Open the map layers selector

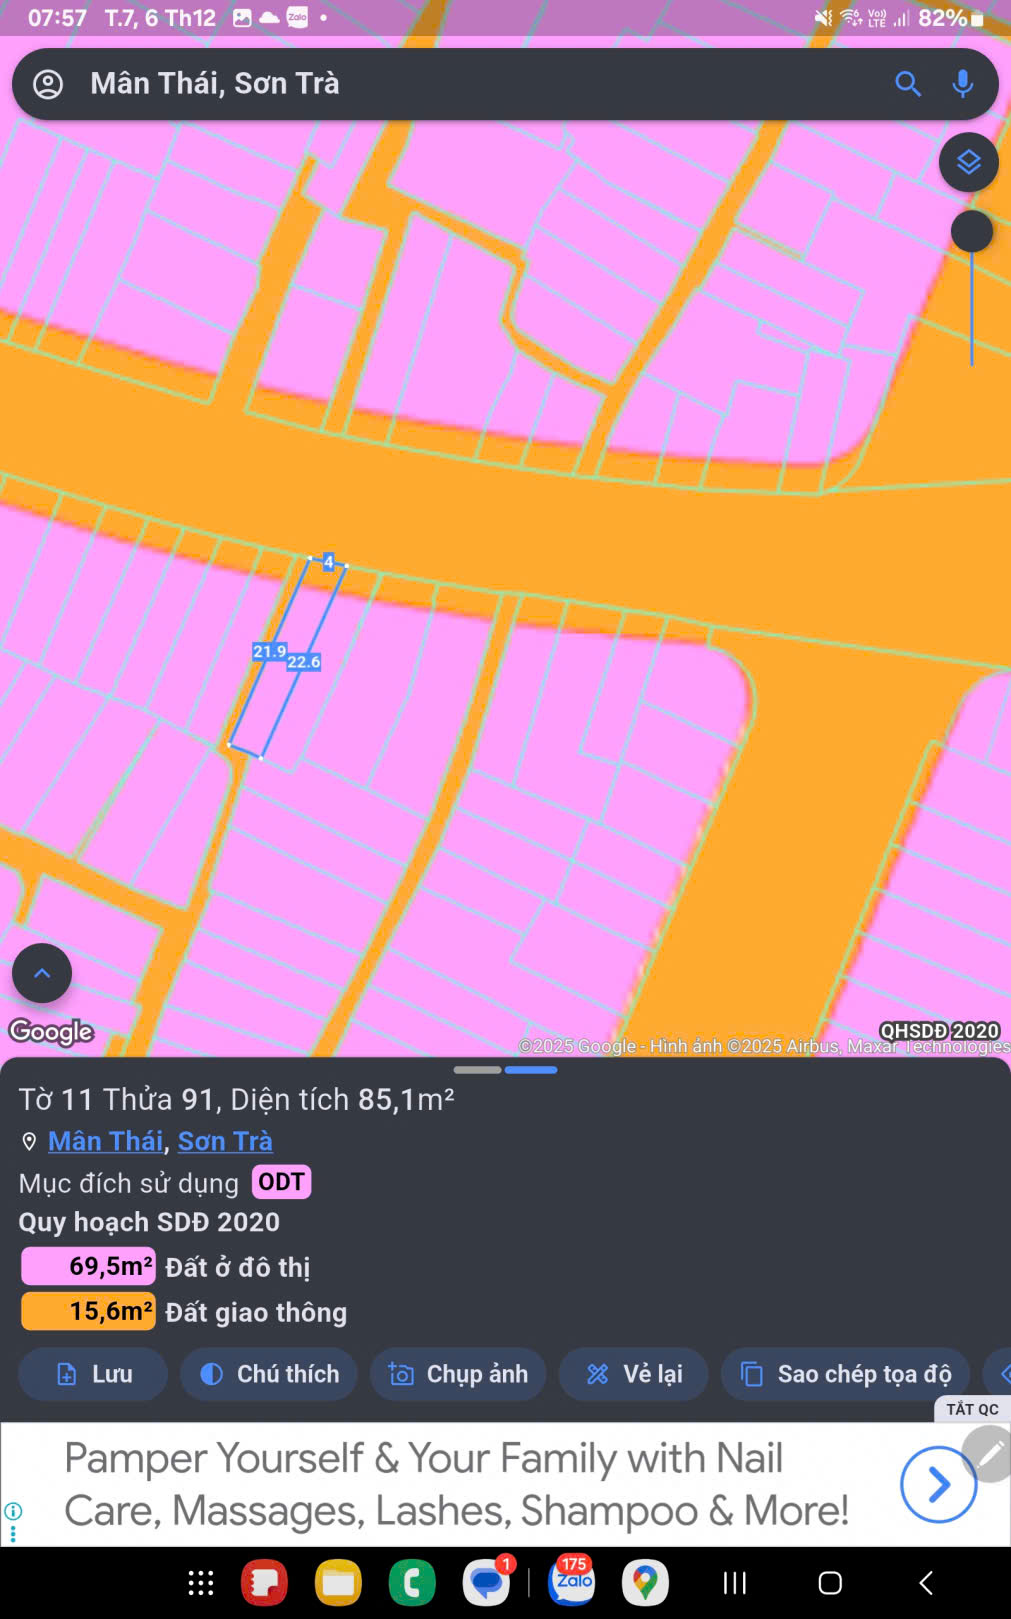[x=968, y=162]
